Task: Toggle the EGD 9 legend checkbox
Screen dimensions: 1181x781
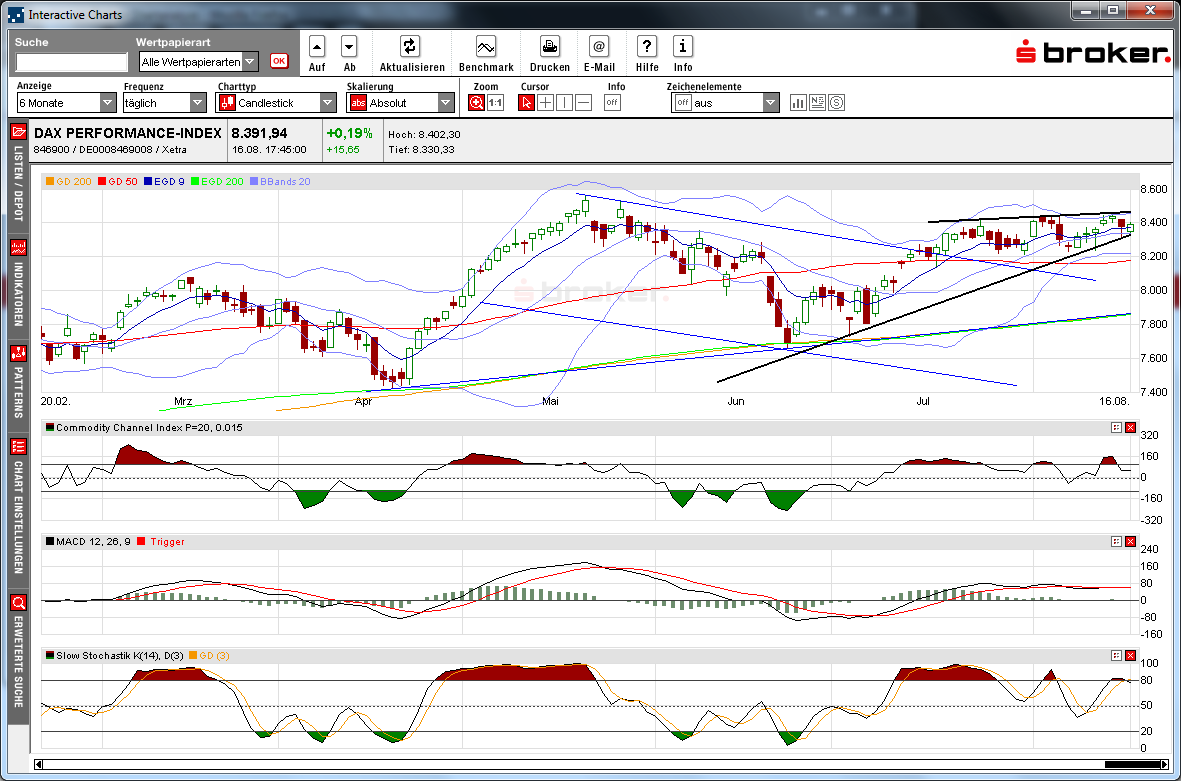Action: tap(148, 182)
